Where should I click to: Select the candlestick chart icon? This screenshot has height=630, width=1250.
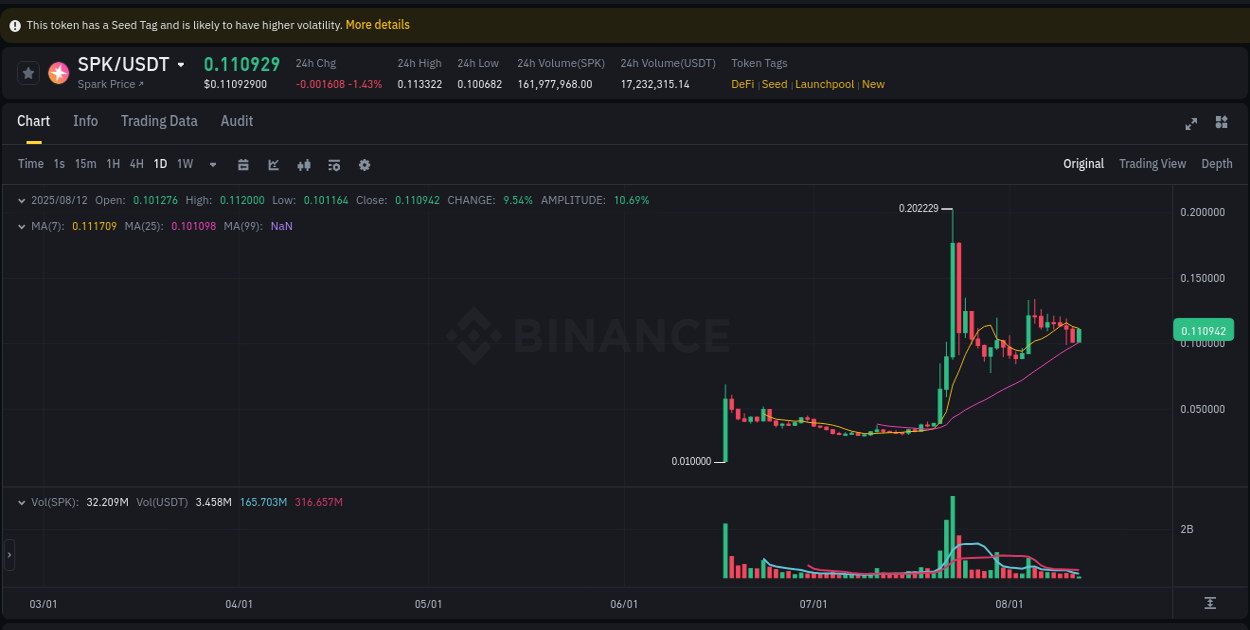[x=304, y=163]
